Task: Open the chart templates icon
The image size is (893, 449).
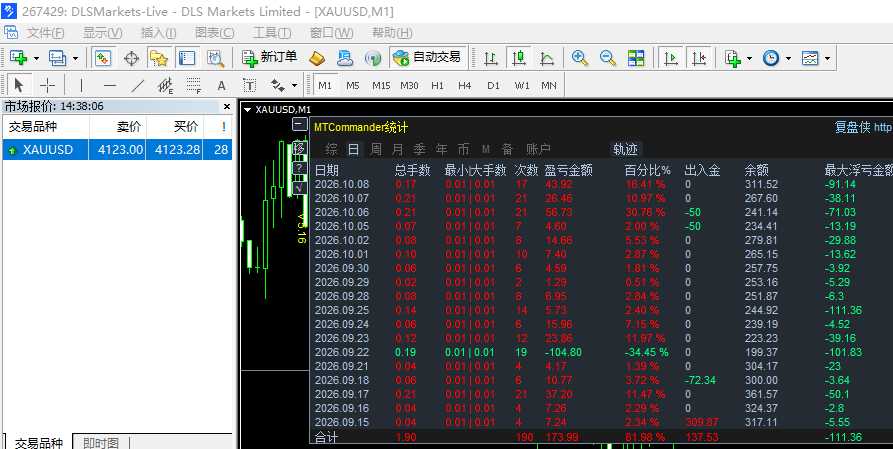Action: click(x=809, y=58)
